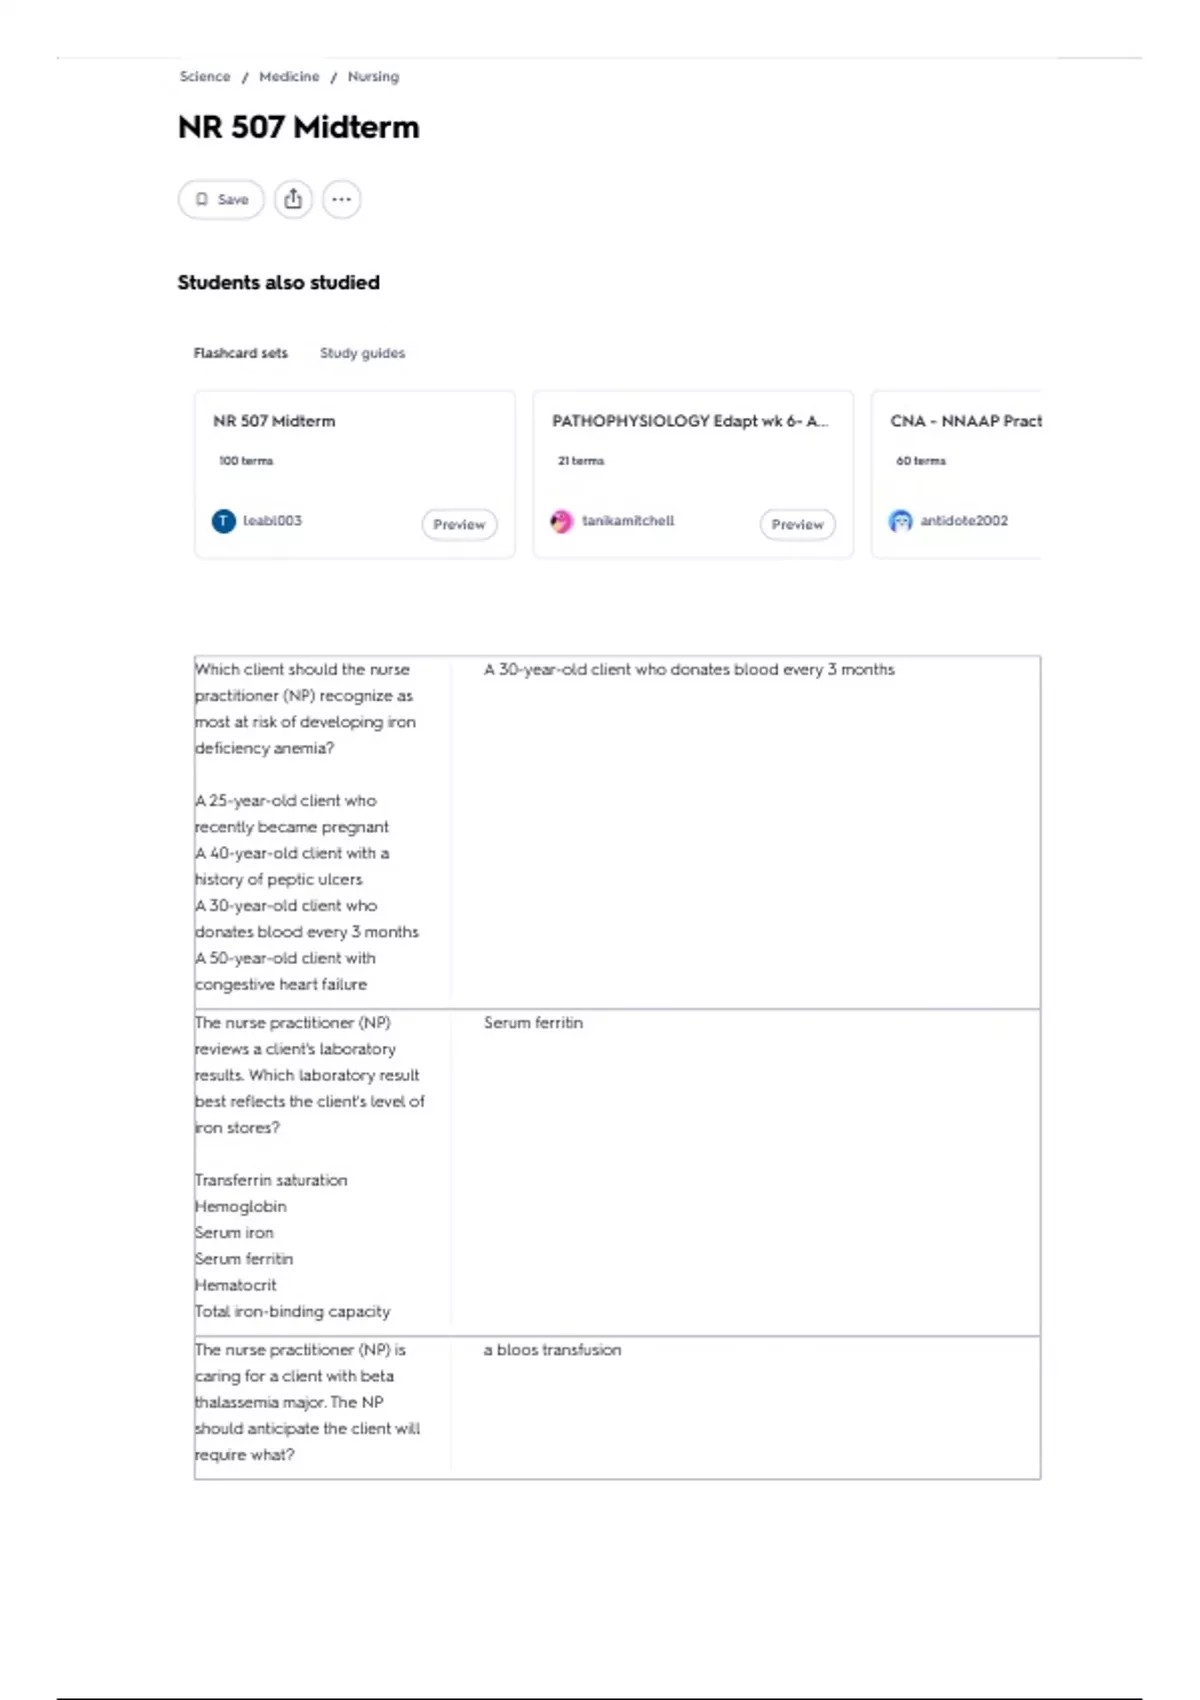The width and height of the screenshot is (1200, 1700).
Task: Open the Medicine breadcrumb link
Action: click(x=289, y=76)
